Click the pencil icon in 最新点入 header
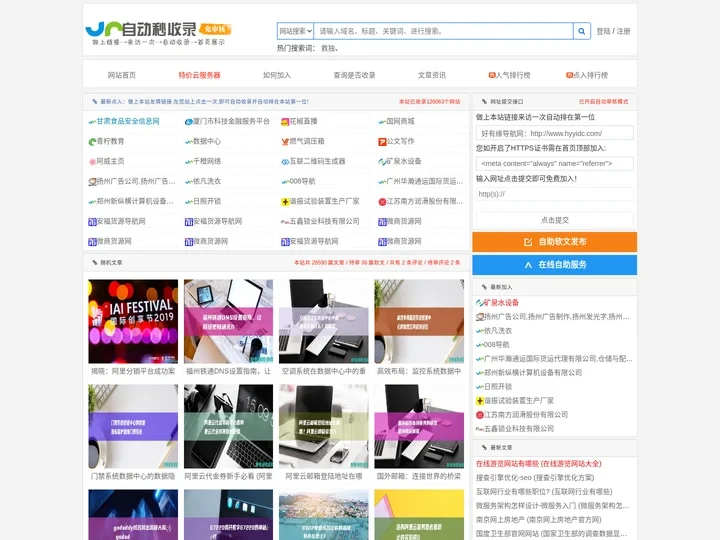720x540 pixels. coord(95,101)
